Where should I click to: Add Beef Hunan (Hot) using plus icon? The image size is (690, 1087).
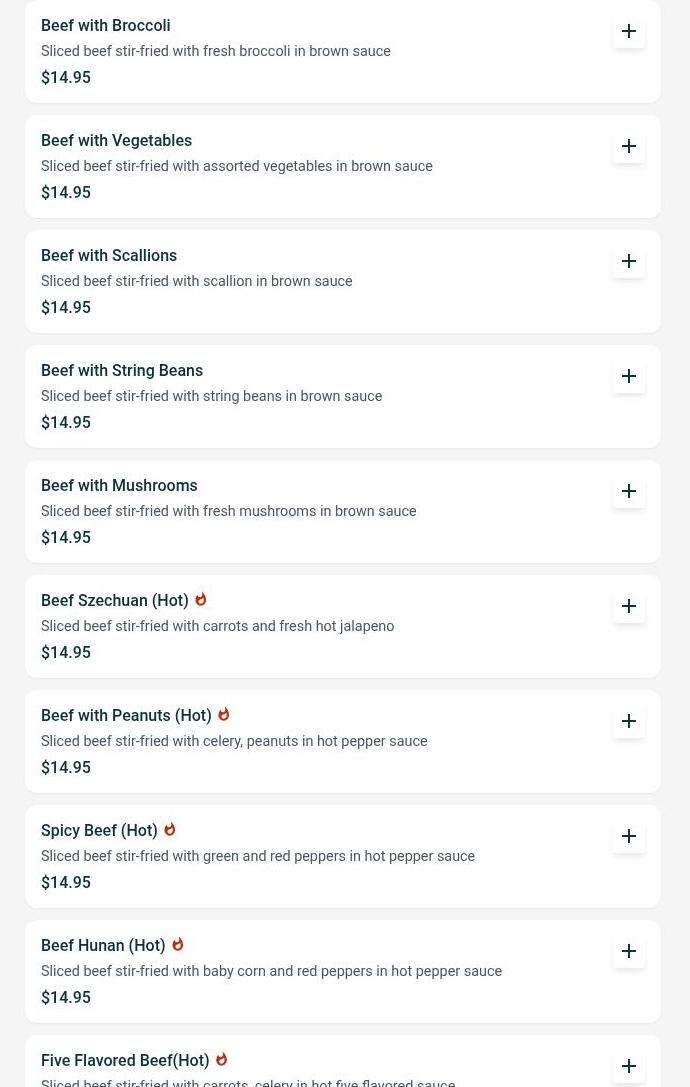[x=628, y=952]
